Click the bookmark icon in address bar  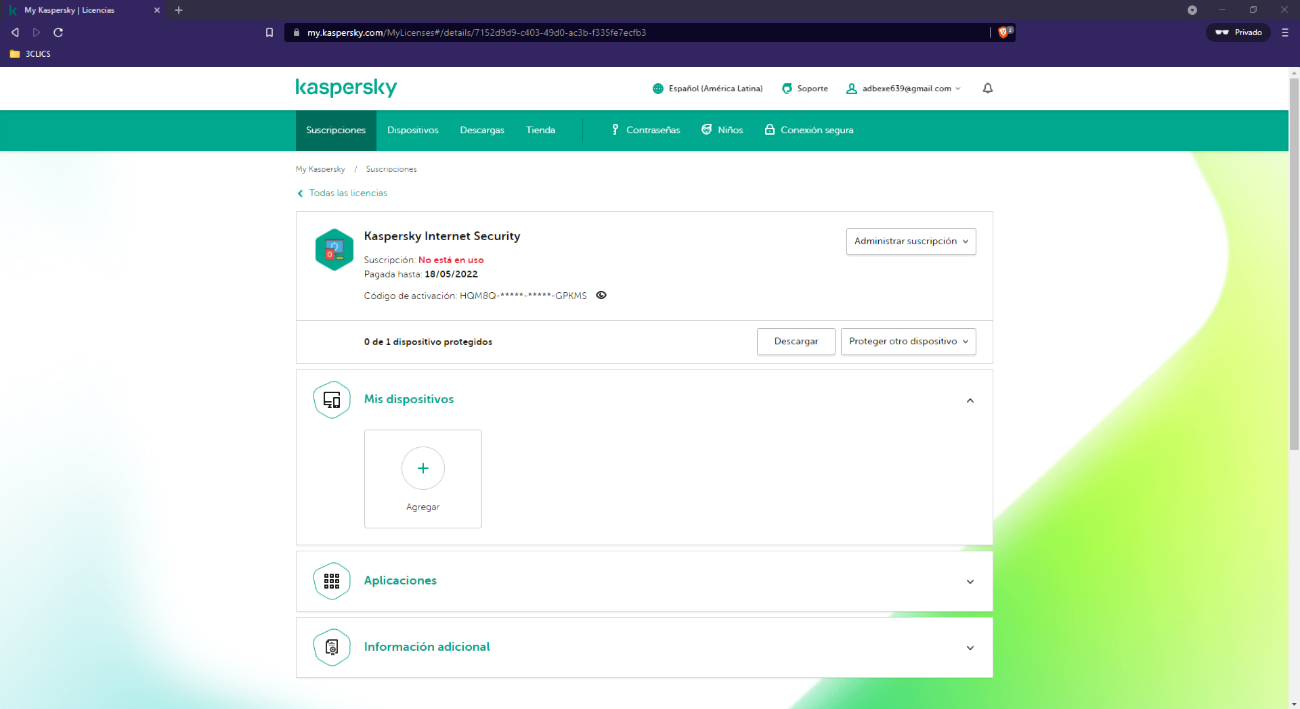point(269,32)
